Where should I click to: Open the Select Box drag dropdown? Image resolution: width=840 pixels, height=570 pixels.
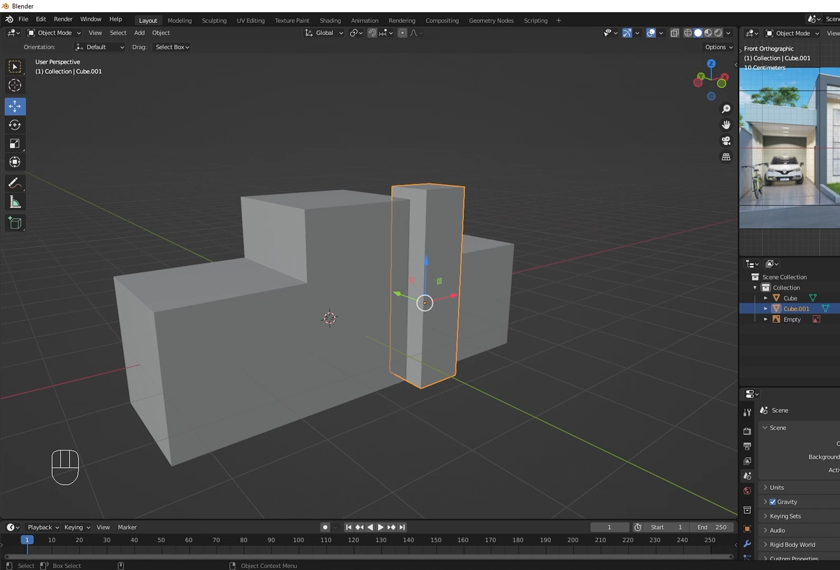(x=172, y=47)
